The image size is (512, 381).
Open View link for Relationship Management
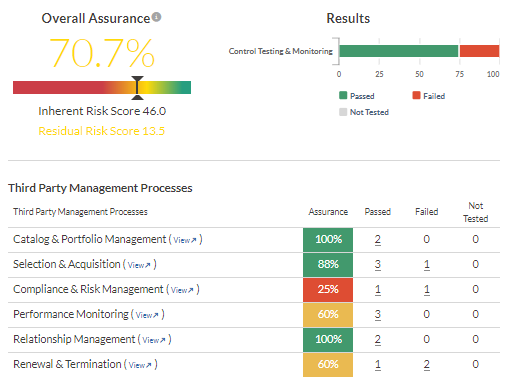(x=154, y=340)
